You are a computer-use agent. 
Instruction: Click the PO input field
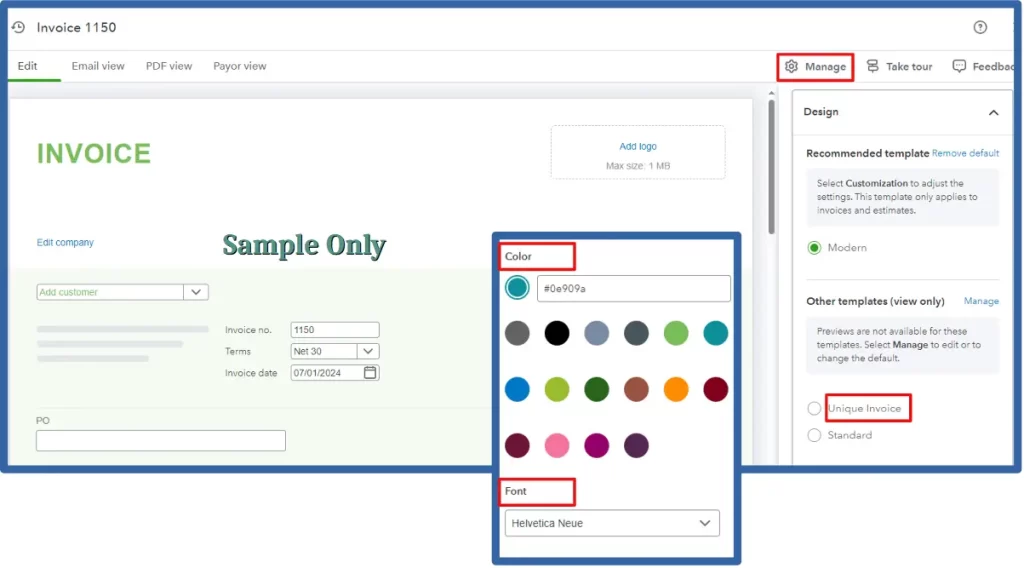pyautogui.click(x=161, y=441)
